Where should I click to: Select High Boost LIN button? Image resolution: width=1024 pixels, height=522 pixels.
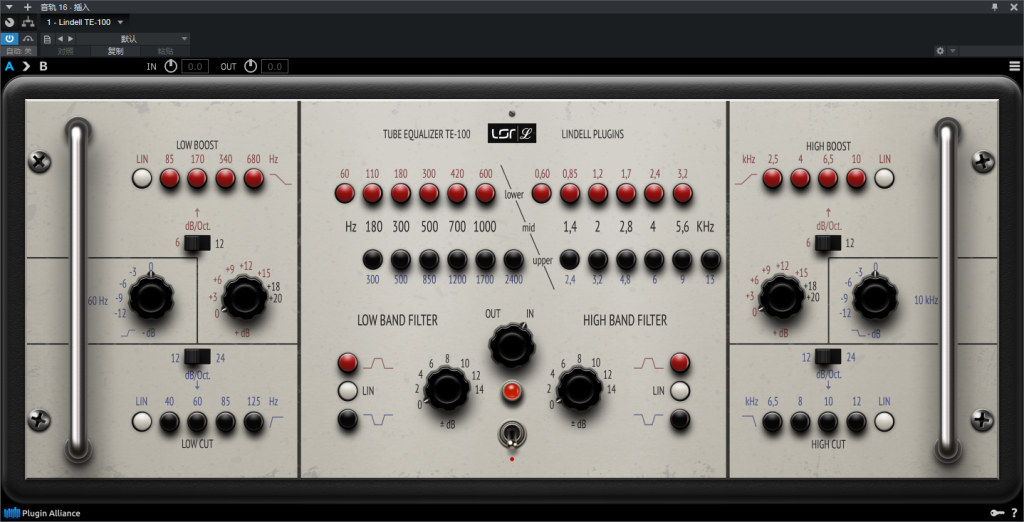point(884,178)
